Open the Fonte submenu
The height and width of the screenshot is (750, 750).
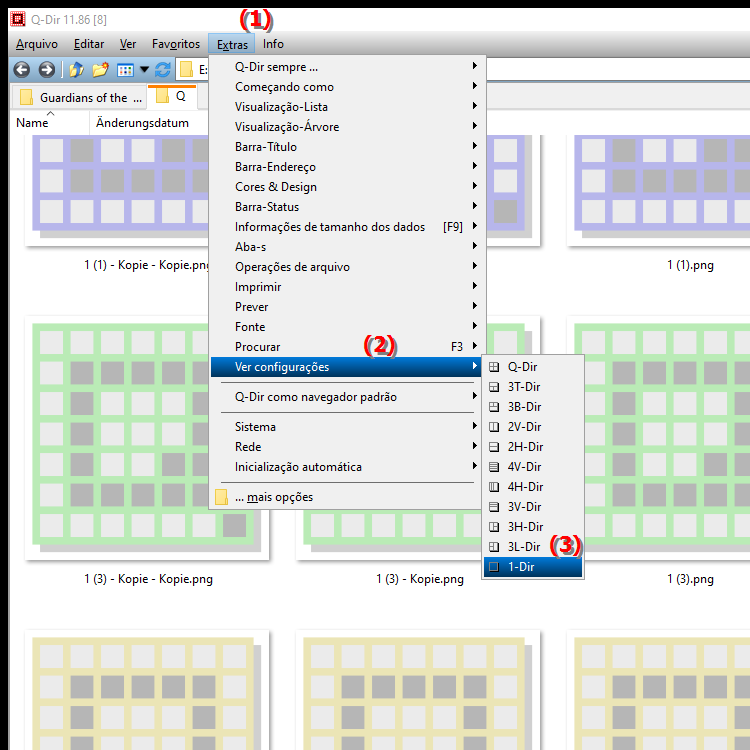pyautogui.click(x=347, y=327)
